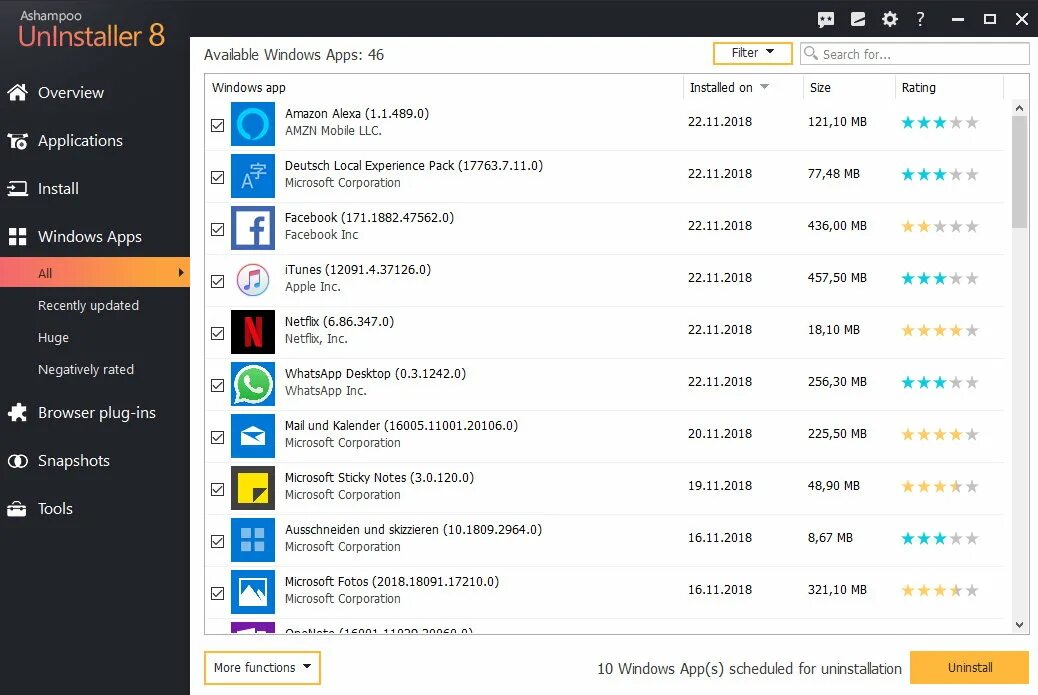Viewport: 1038px width, 695px height.
Task: Click the Tools toolbox icon
Action: 17,508
